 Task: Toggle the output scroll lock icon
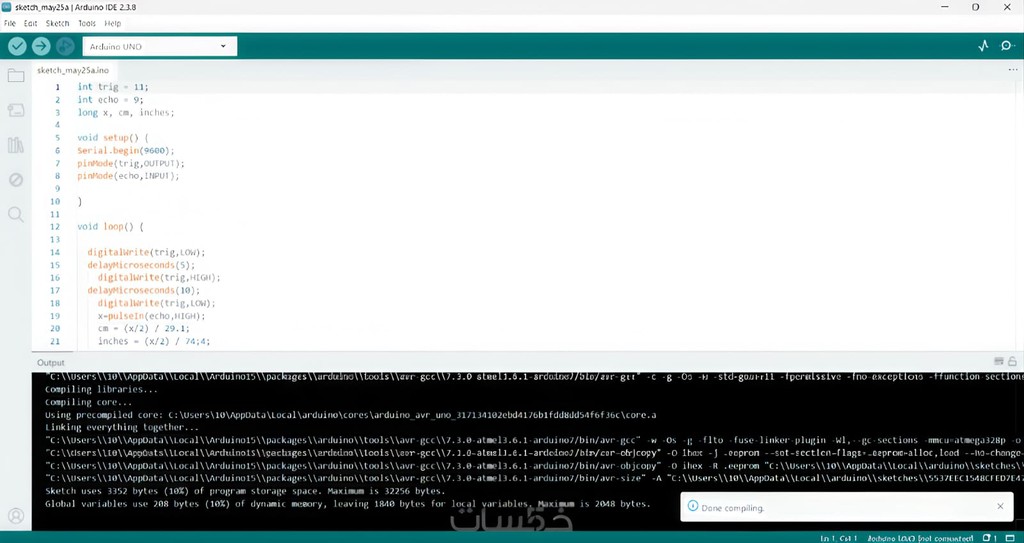click(1012, 361)
